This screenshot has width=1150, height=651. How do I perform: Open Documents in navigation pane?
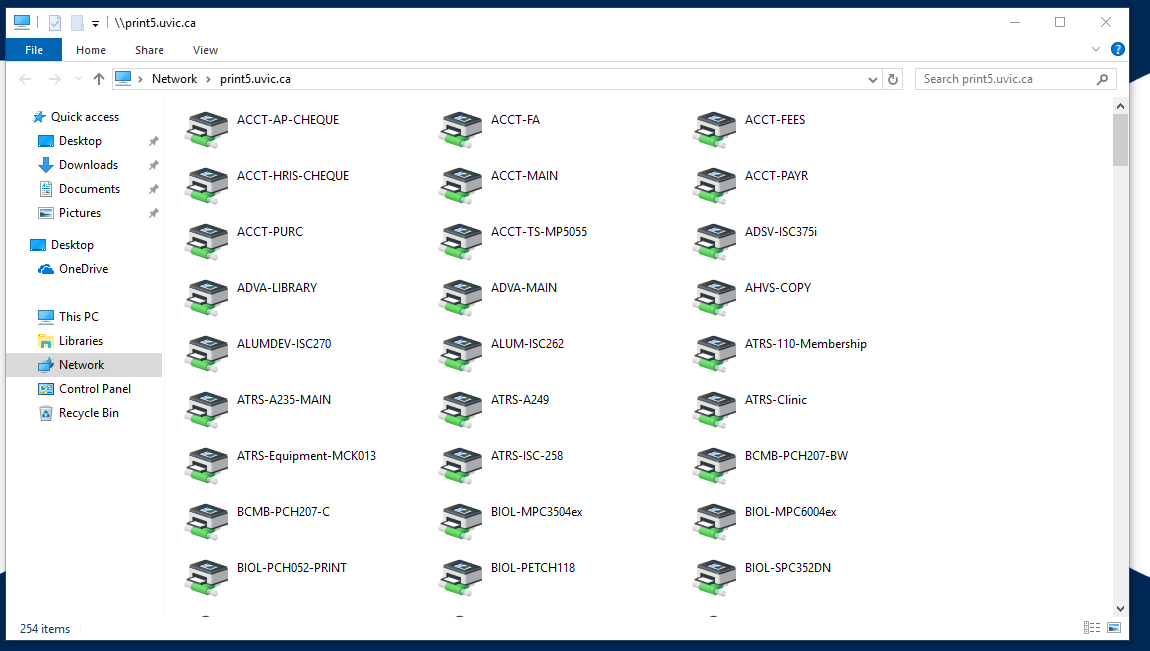[x=89, y=189]
